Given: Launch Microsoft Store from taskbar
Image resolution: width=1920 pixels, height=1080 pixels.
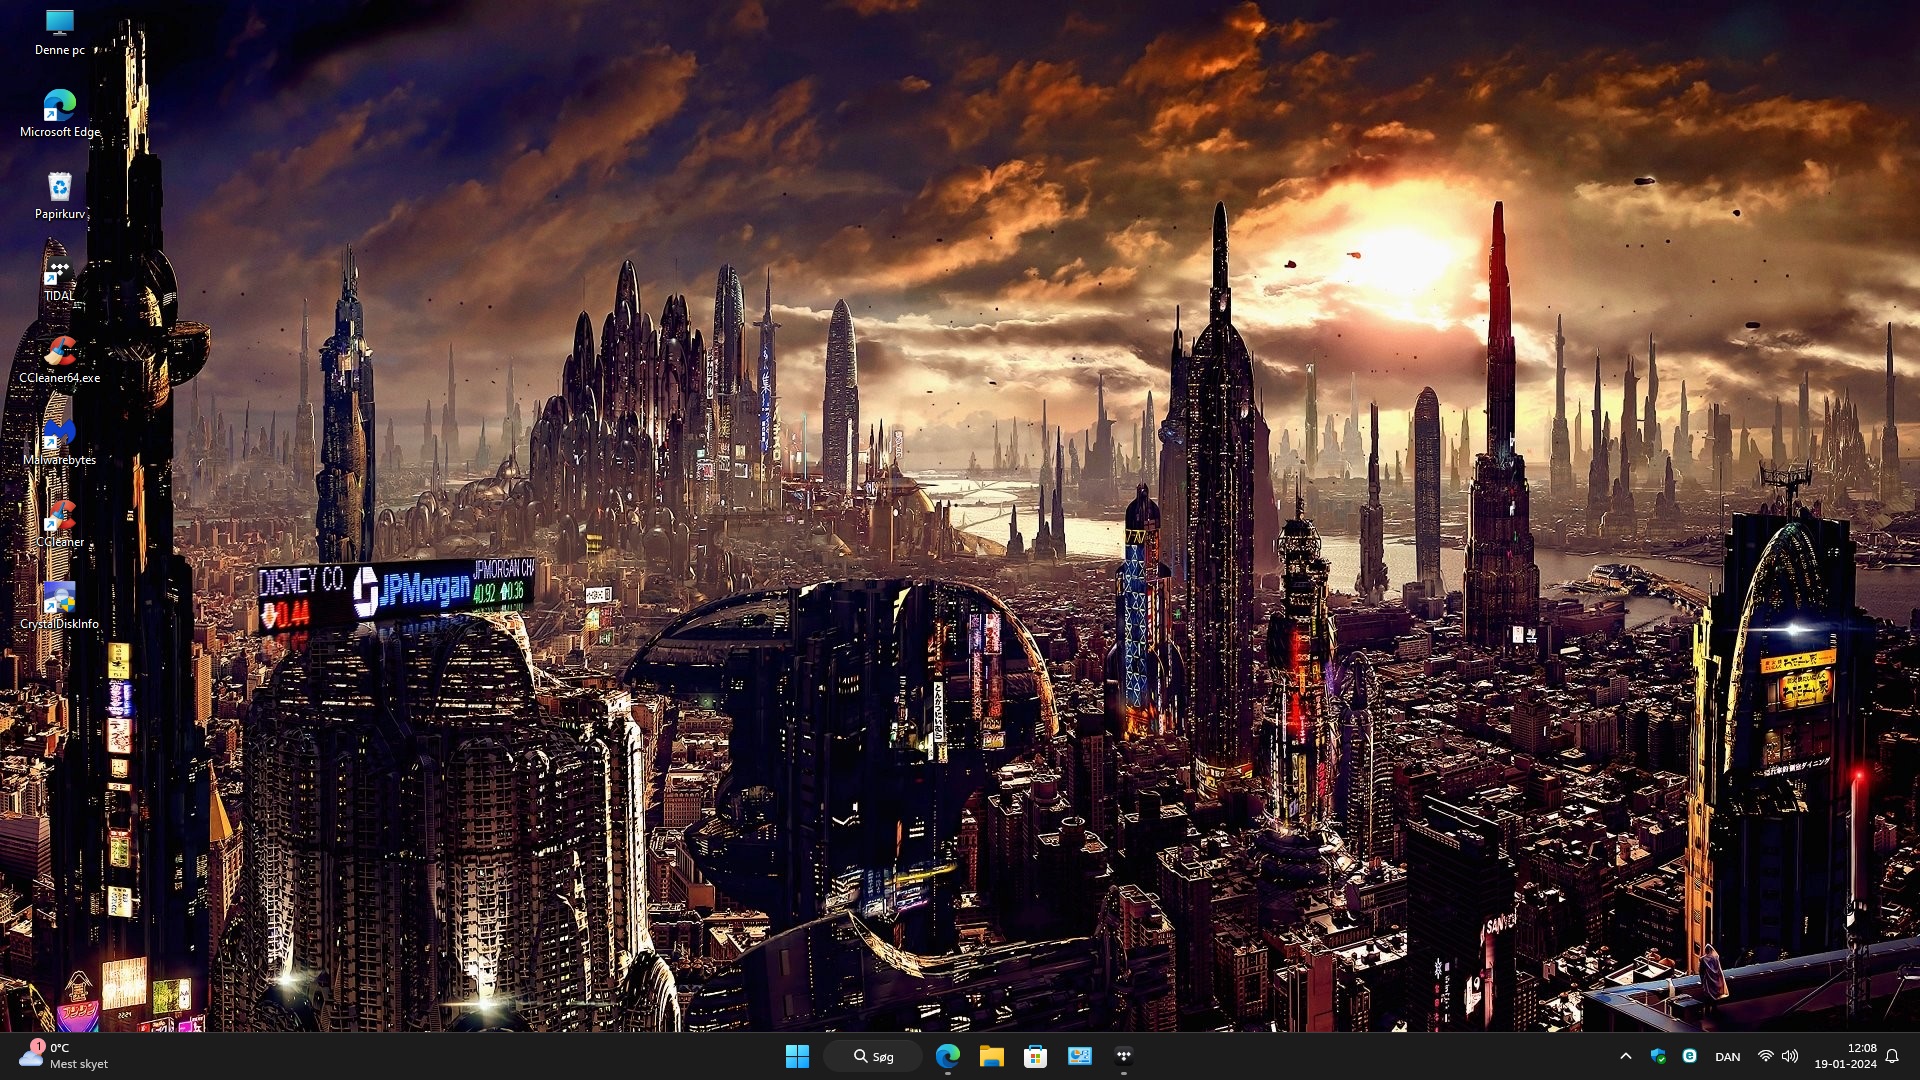Looking at the screenshot, I should [x=1035, y=1056].
